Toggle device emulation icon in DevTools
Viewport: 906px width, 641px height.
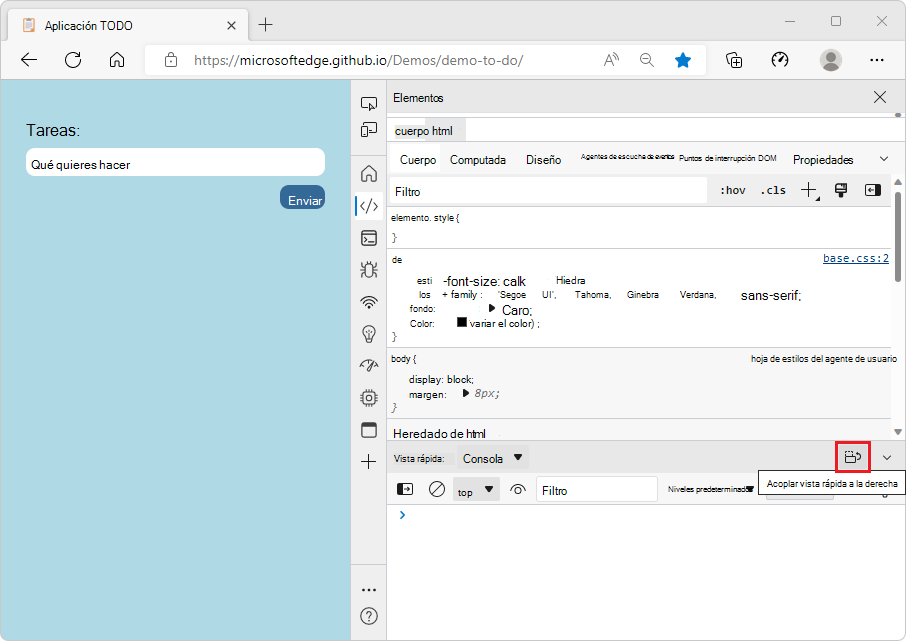click(x=369, y=130)
